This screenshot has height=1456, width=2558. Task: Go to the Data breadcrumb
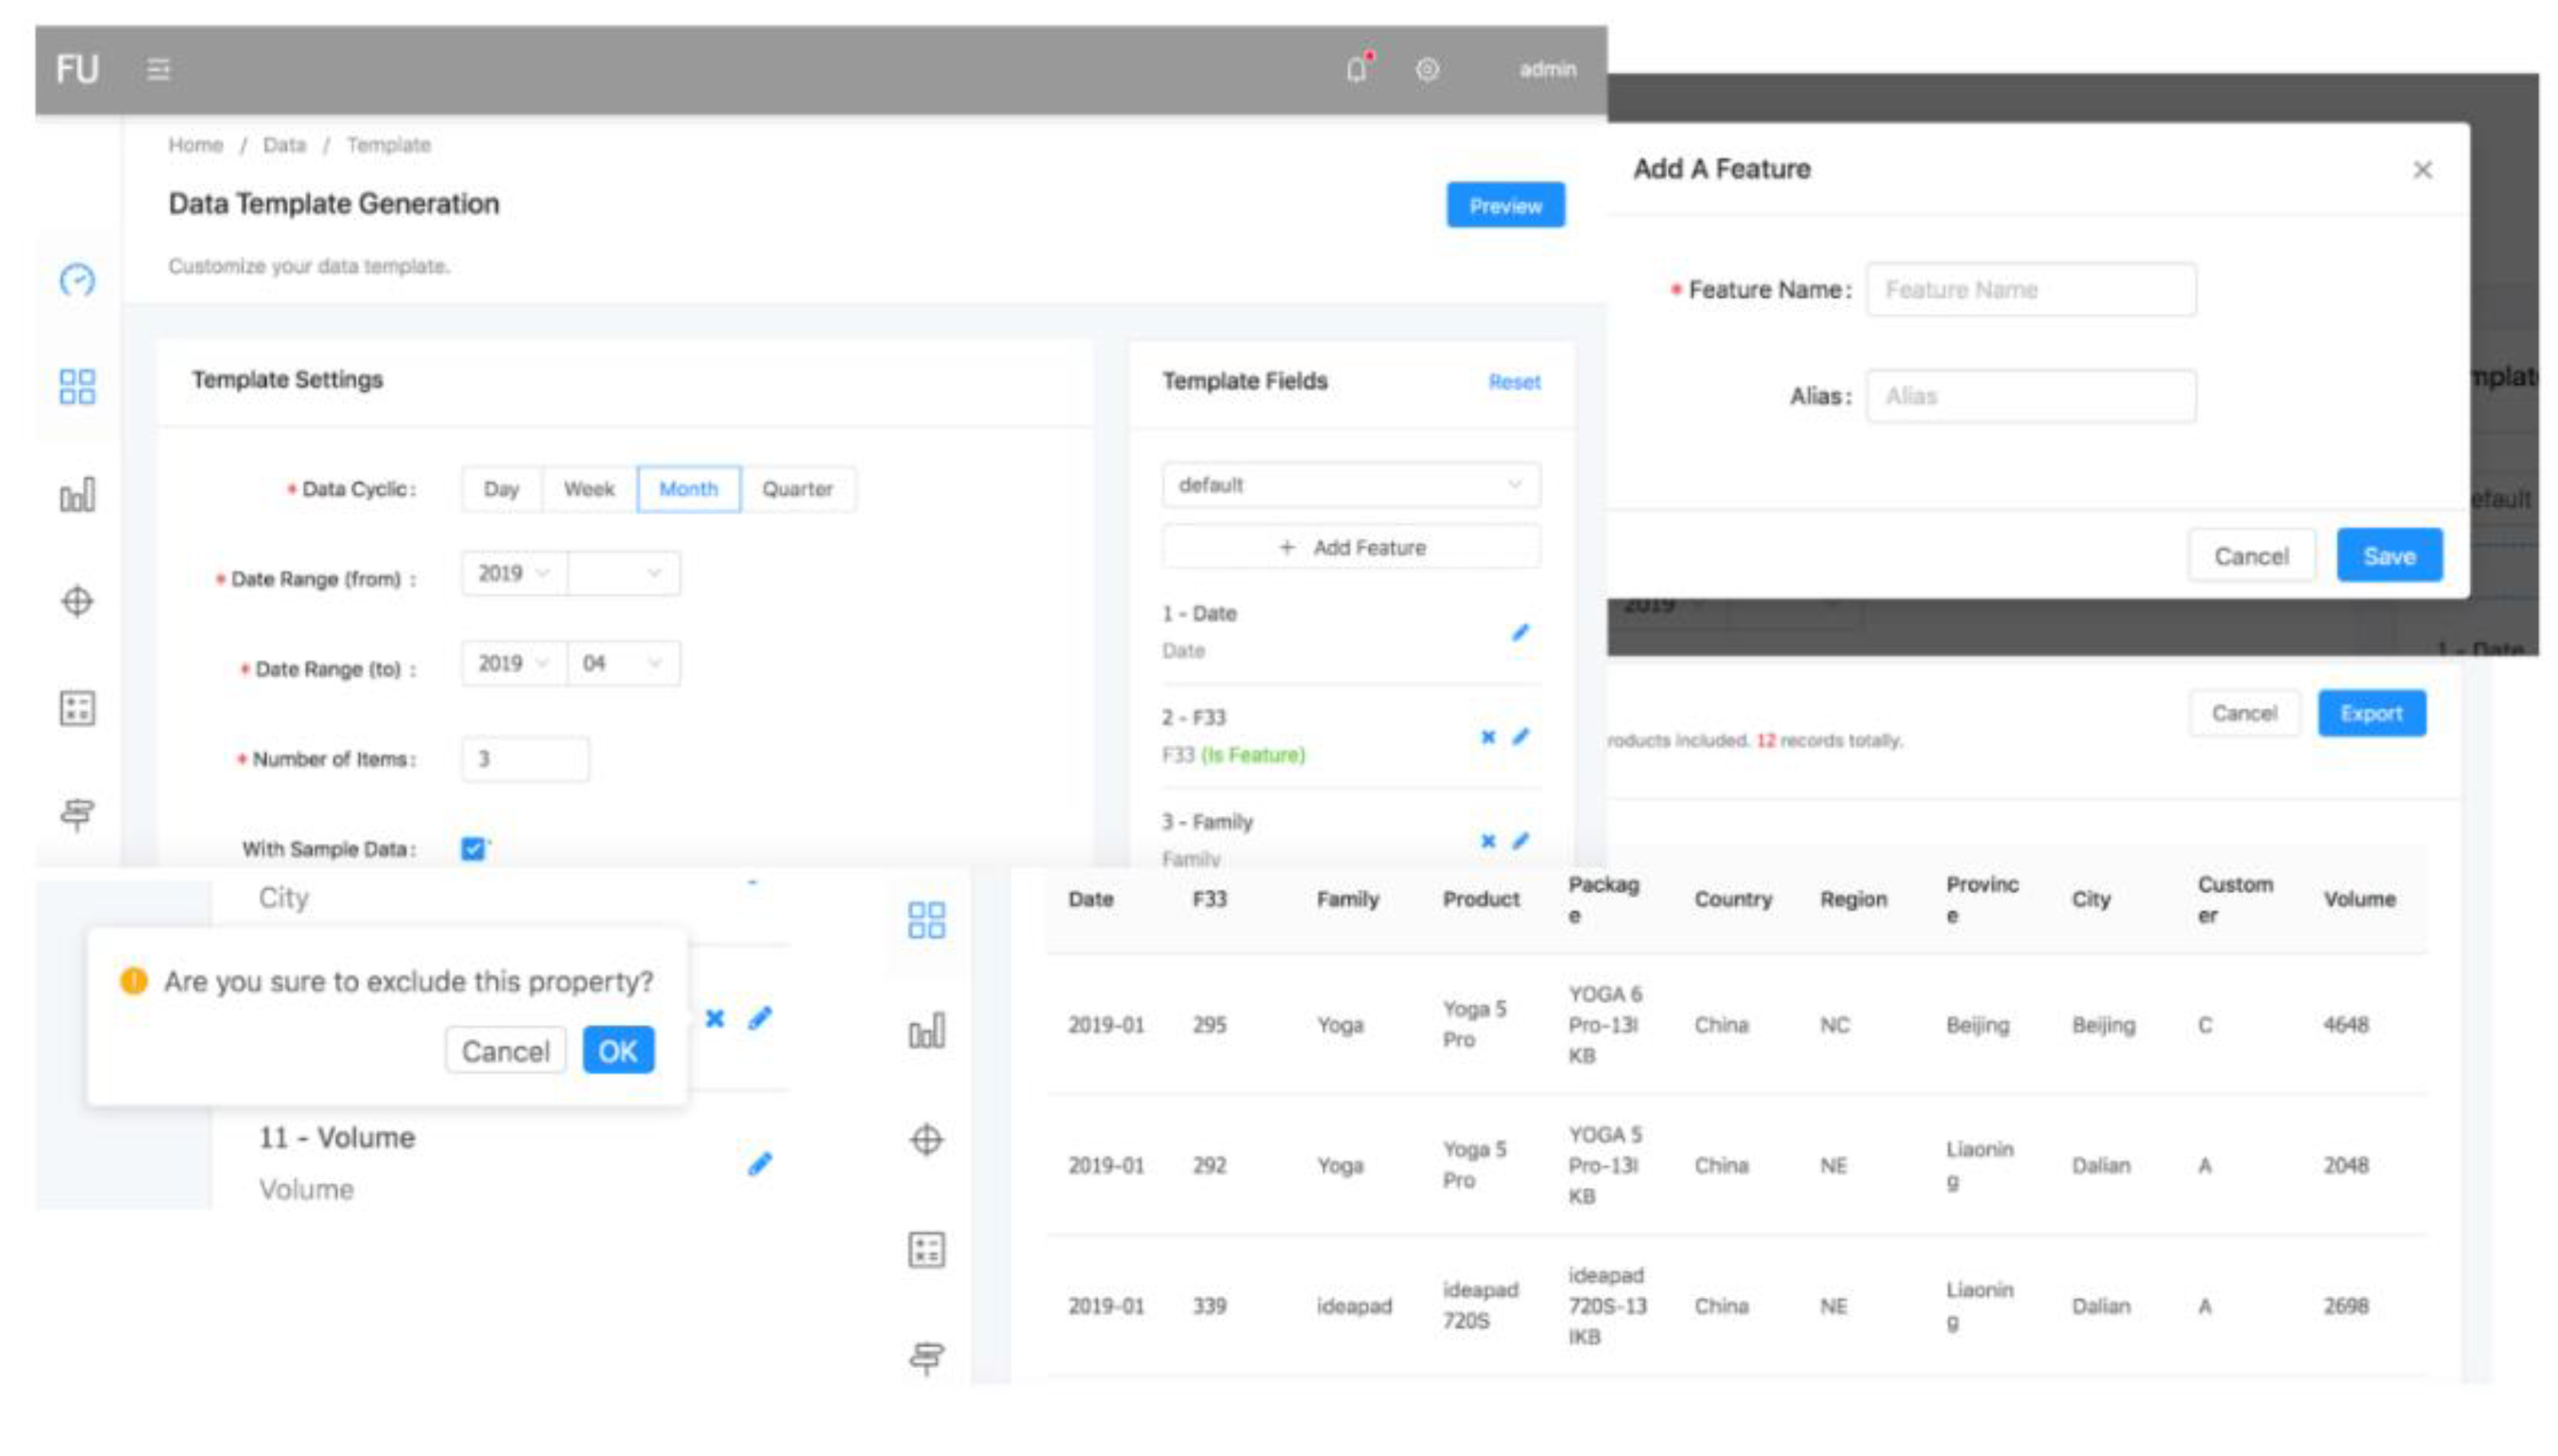(x=284, y=145)
